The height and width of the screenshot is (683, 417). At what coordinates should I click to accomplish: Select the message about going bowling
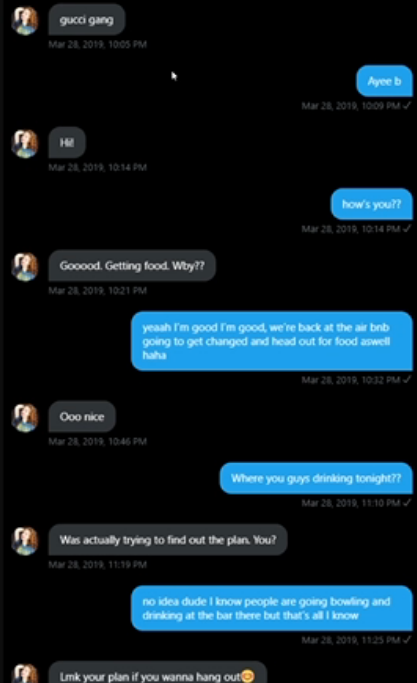pyautogui.click(x=272, y=608)
